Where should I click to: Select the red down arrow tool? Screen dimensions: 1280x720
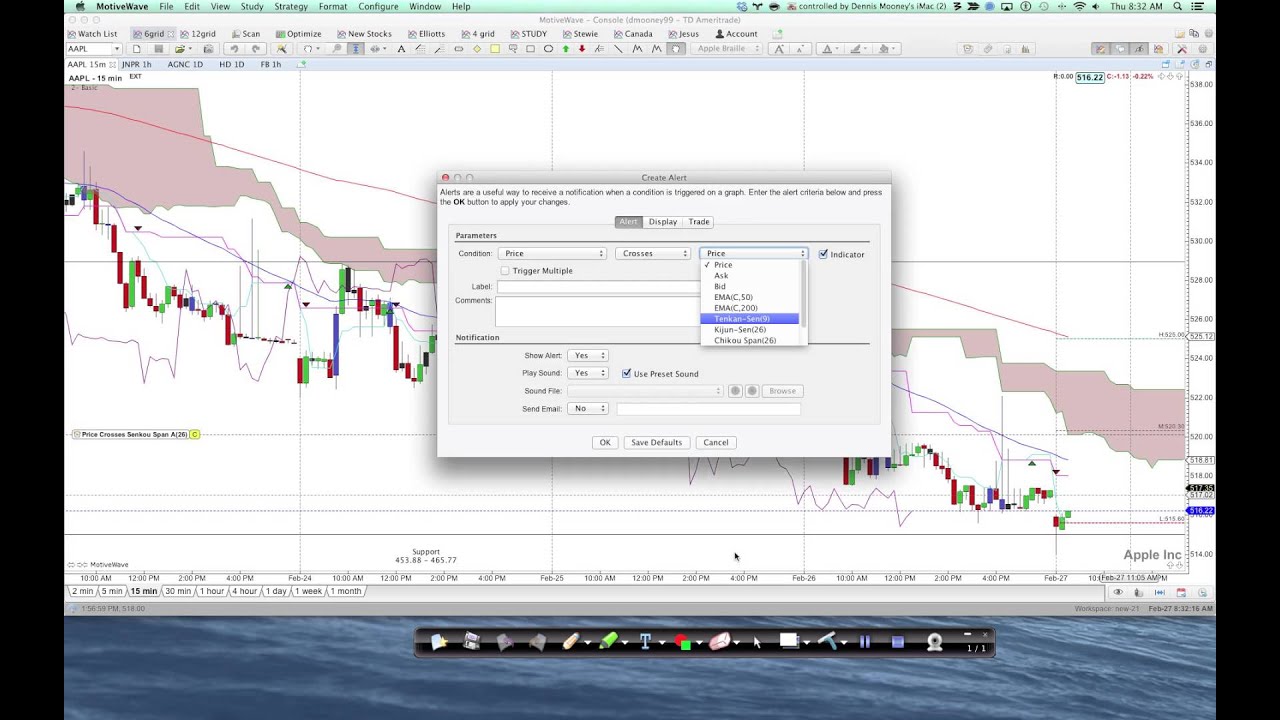[582, 48]
